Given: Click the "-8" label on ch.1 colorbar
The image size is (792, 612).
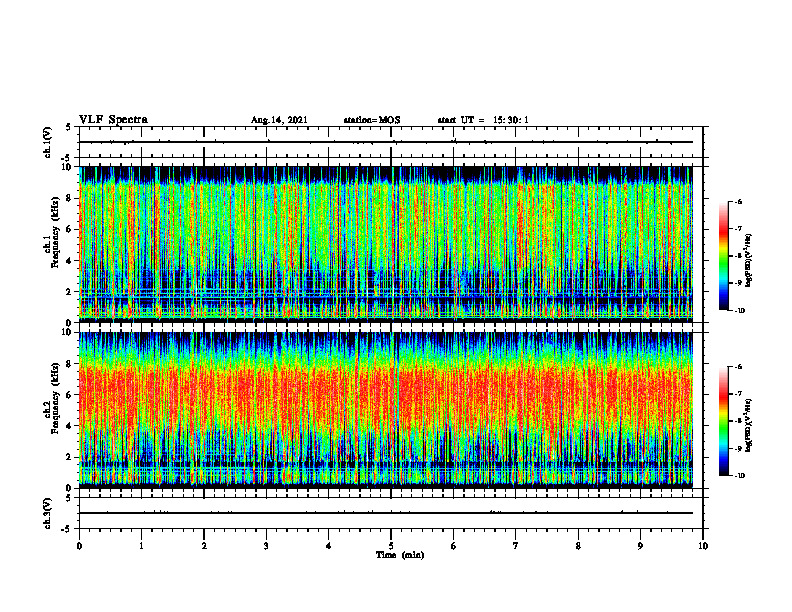Looking at the screenshot, I should point(738,256).
